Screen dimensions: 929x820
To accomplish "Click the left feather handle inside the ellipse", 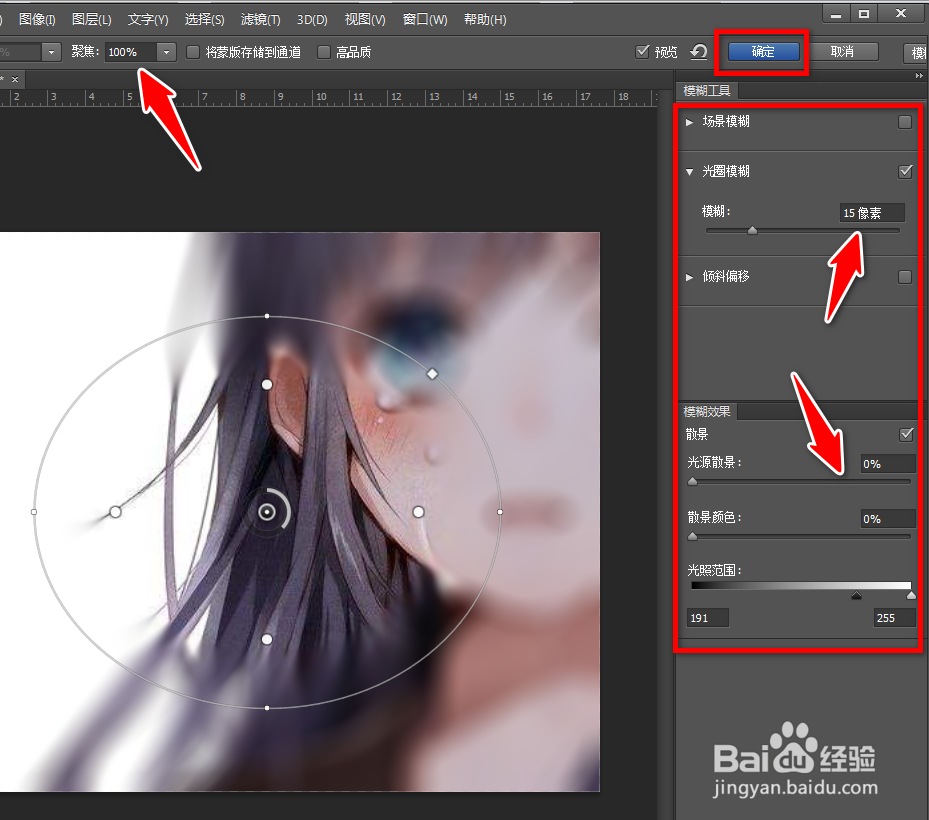I will pyautogui.click(x=116, y=512).
